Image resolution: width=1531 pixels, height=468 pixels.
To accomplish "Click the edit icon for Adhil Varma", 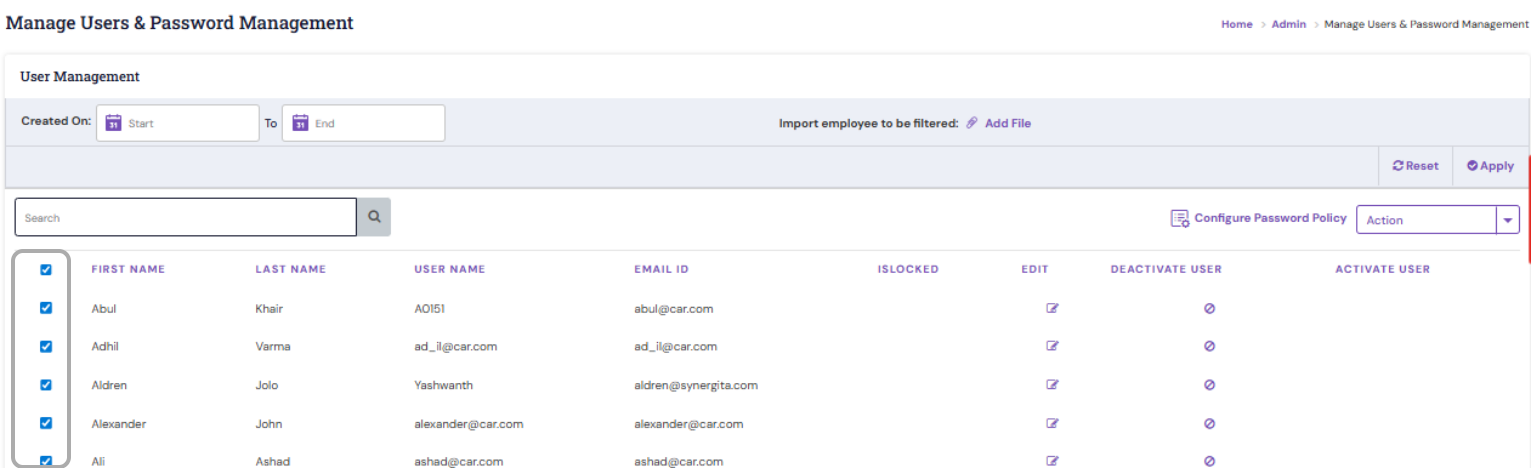I will [1052, 346].
